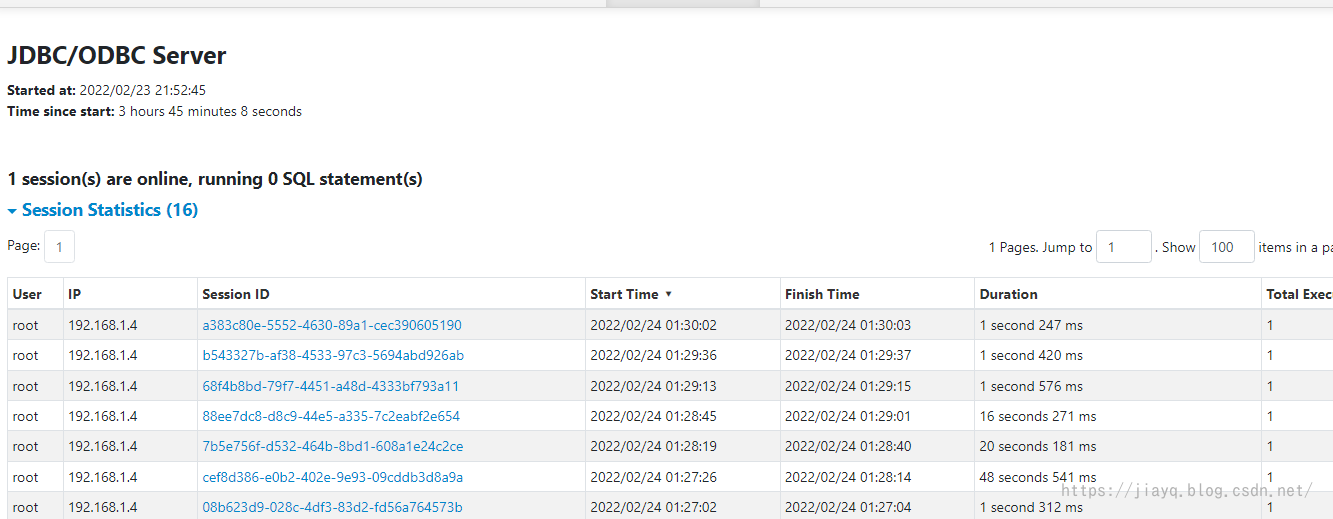Open page 1 in pagination
Viewport: 1333px width, 519px height.
pyautogui.click(x=59, y=246)
